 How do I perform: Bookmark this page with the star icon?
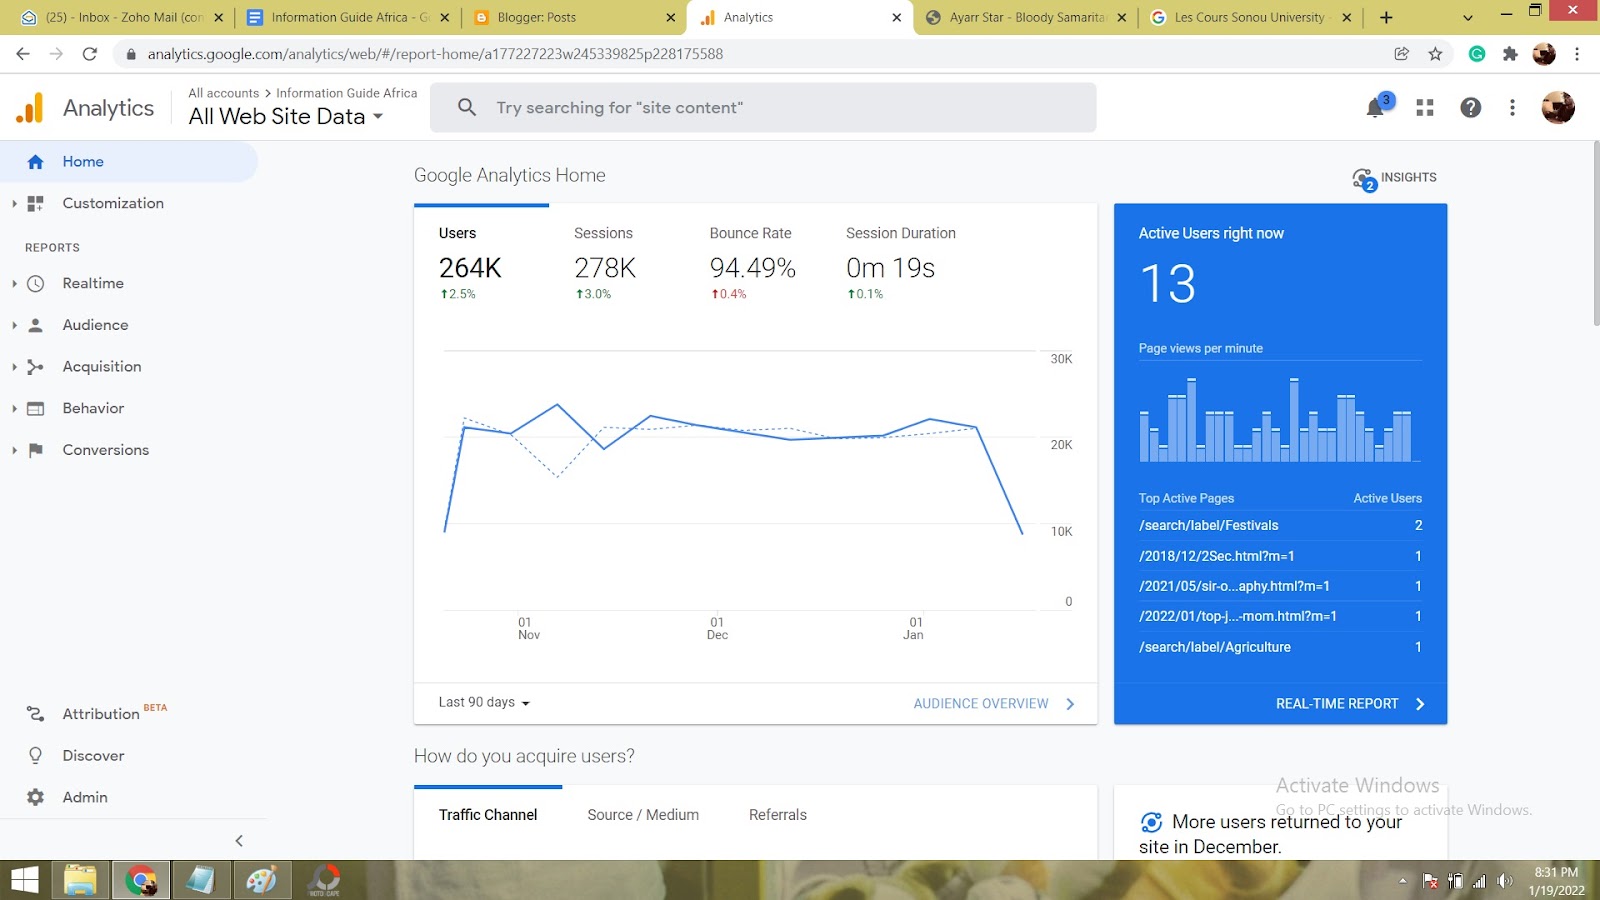click(1436, 54)
